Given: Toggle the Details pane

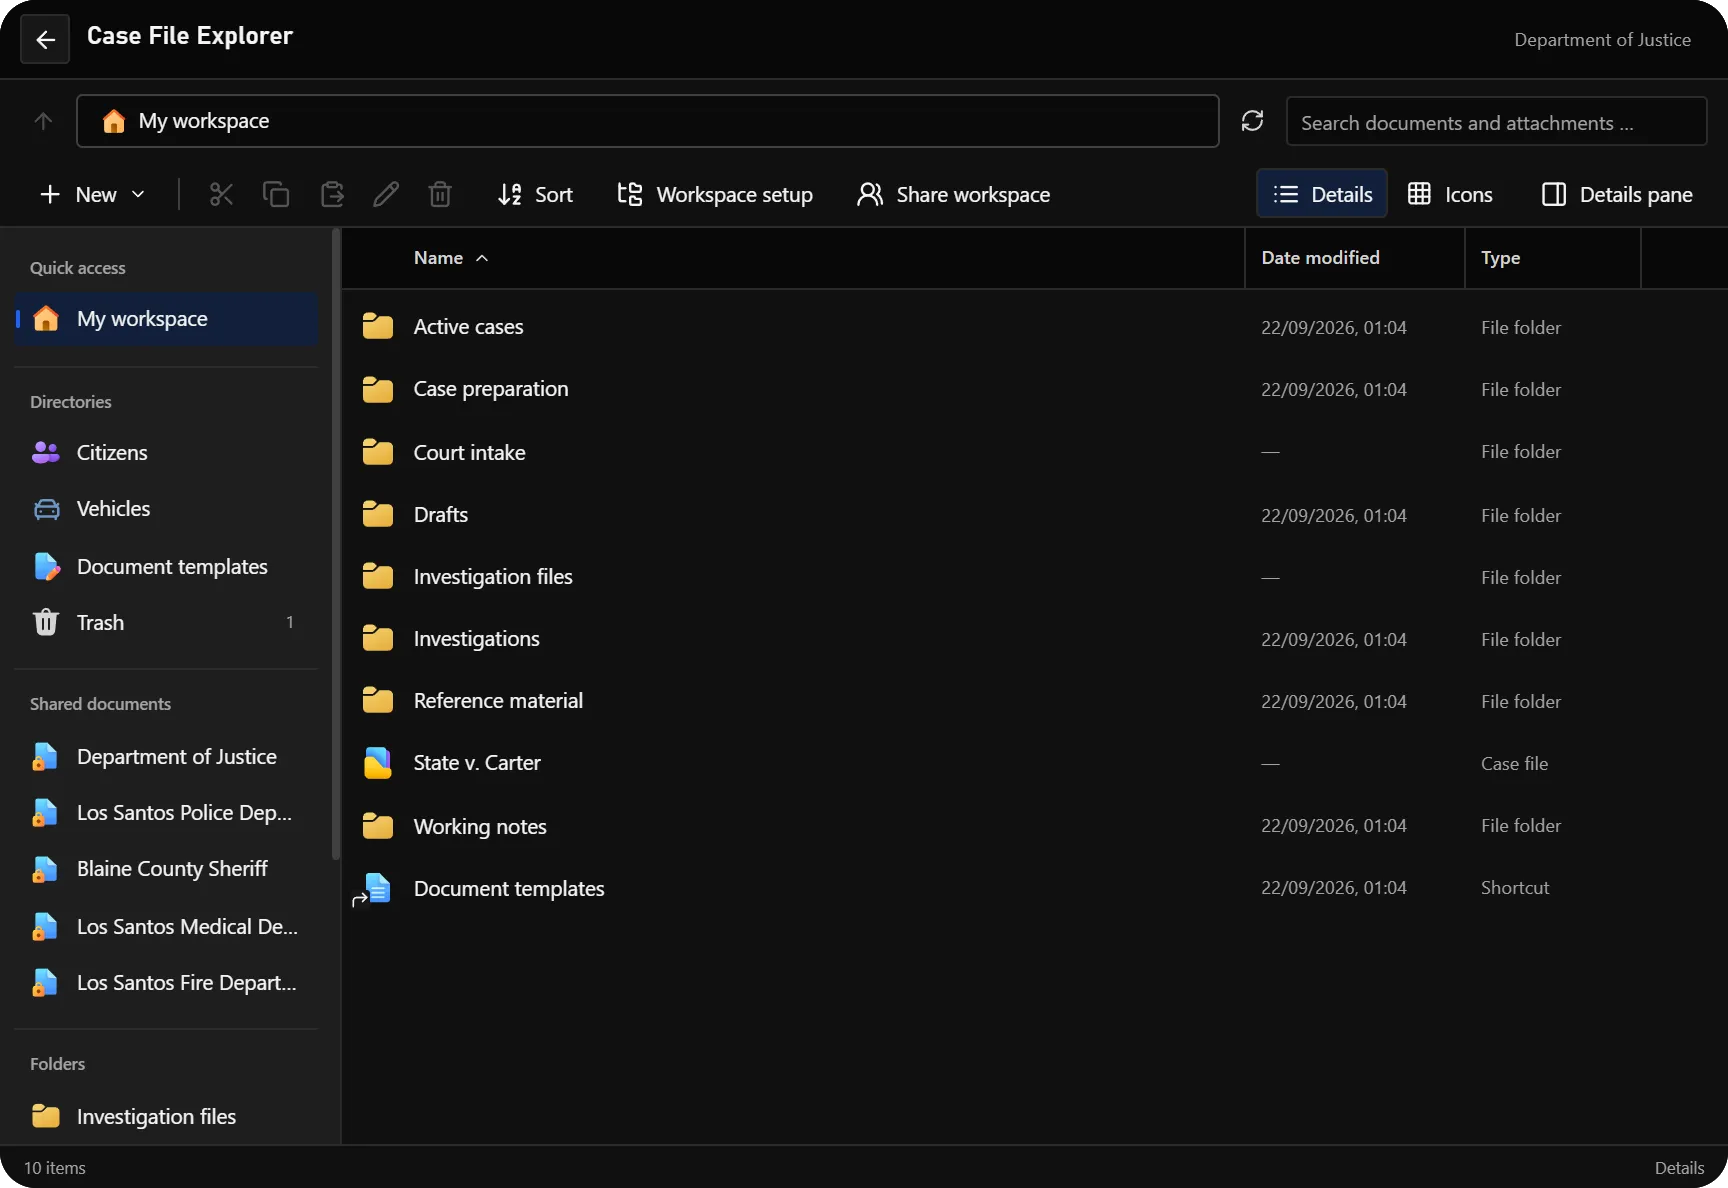Looking at the screenshot, I should 1617,194.
